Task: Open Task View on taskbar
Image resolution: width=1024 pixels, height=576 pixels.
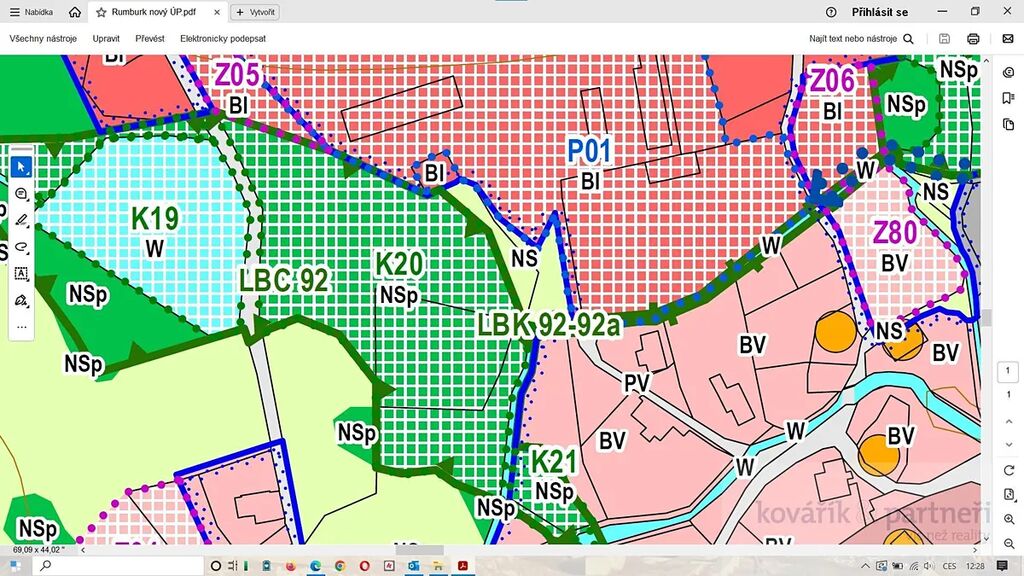Action: tap(233, 566)
